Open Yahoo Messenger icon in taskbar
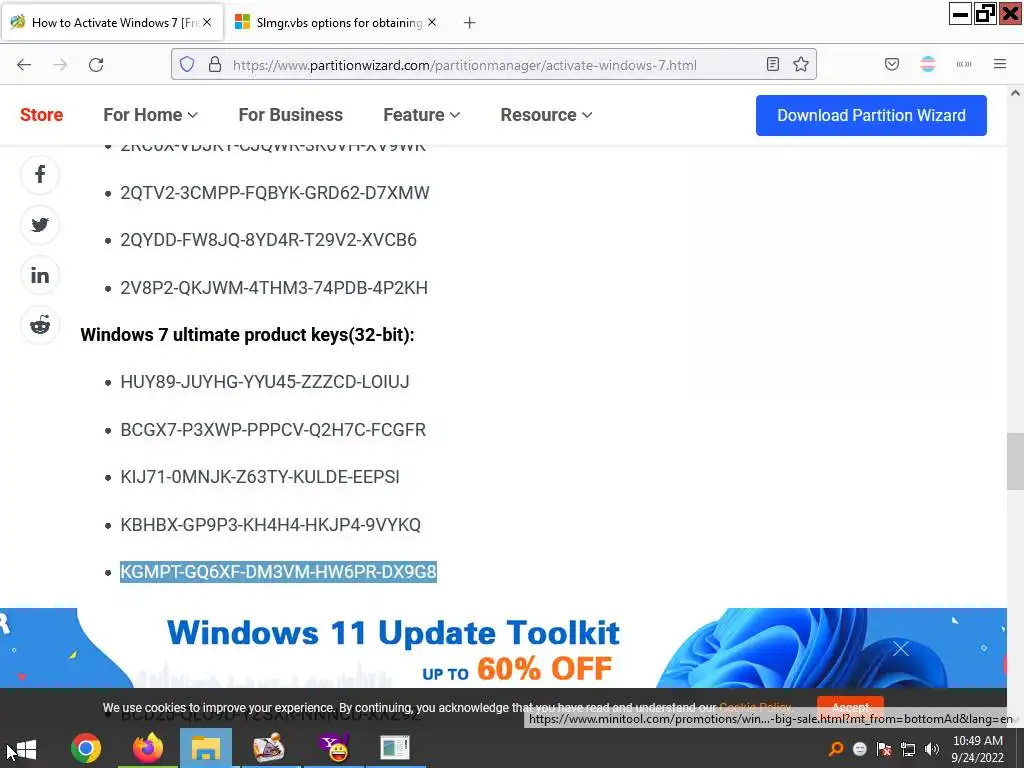Image resolution: width=1024 pixels, height=768 pixels. [334, 748]
